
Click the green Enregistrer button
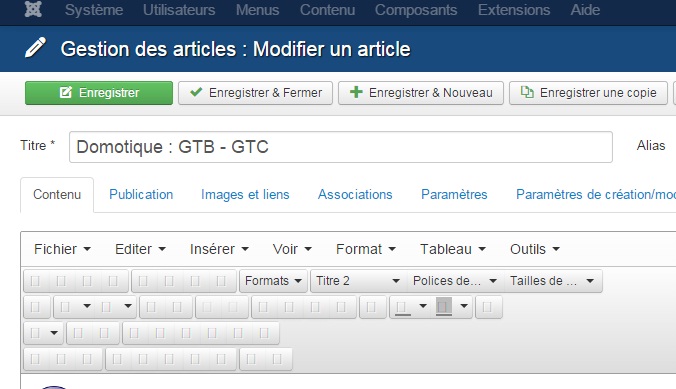(99, 93)
